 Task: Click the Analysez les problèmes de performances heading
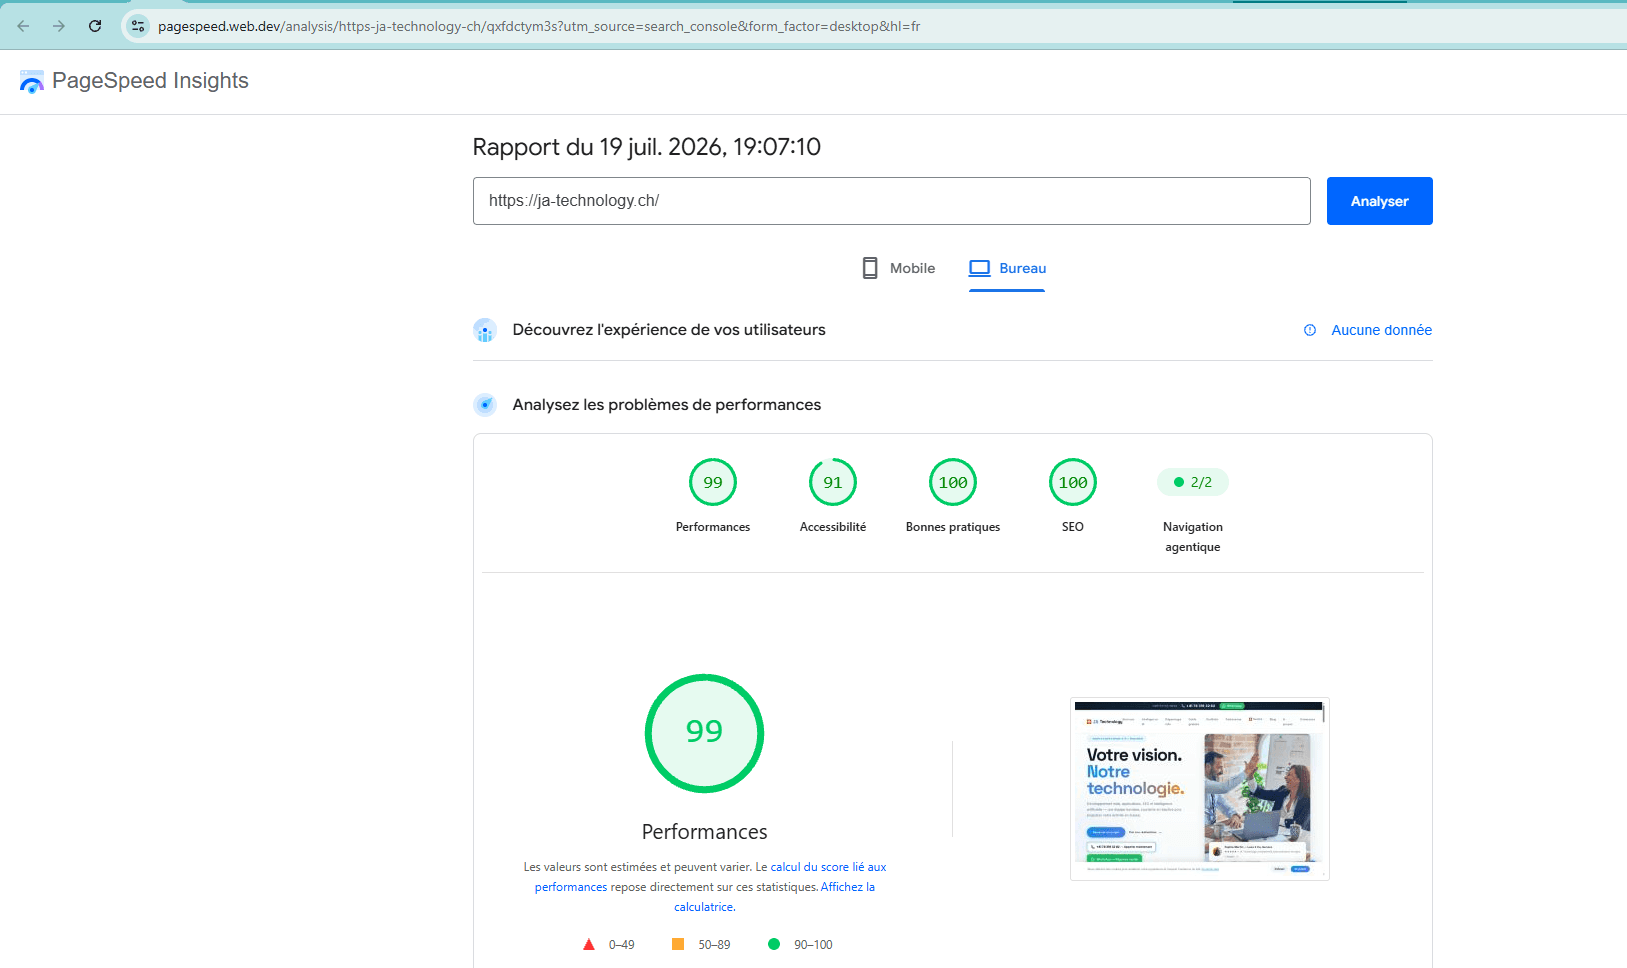pyautogui.click(x=667, y=405)
